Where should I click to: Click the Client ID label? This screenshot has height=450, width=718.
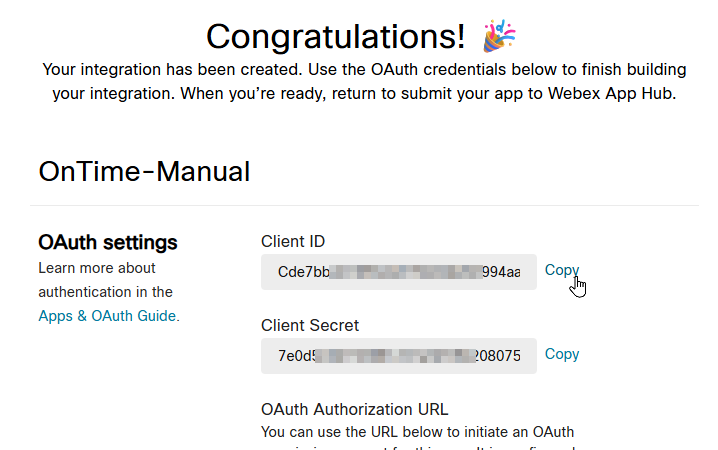click(x=293, y=241)
